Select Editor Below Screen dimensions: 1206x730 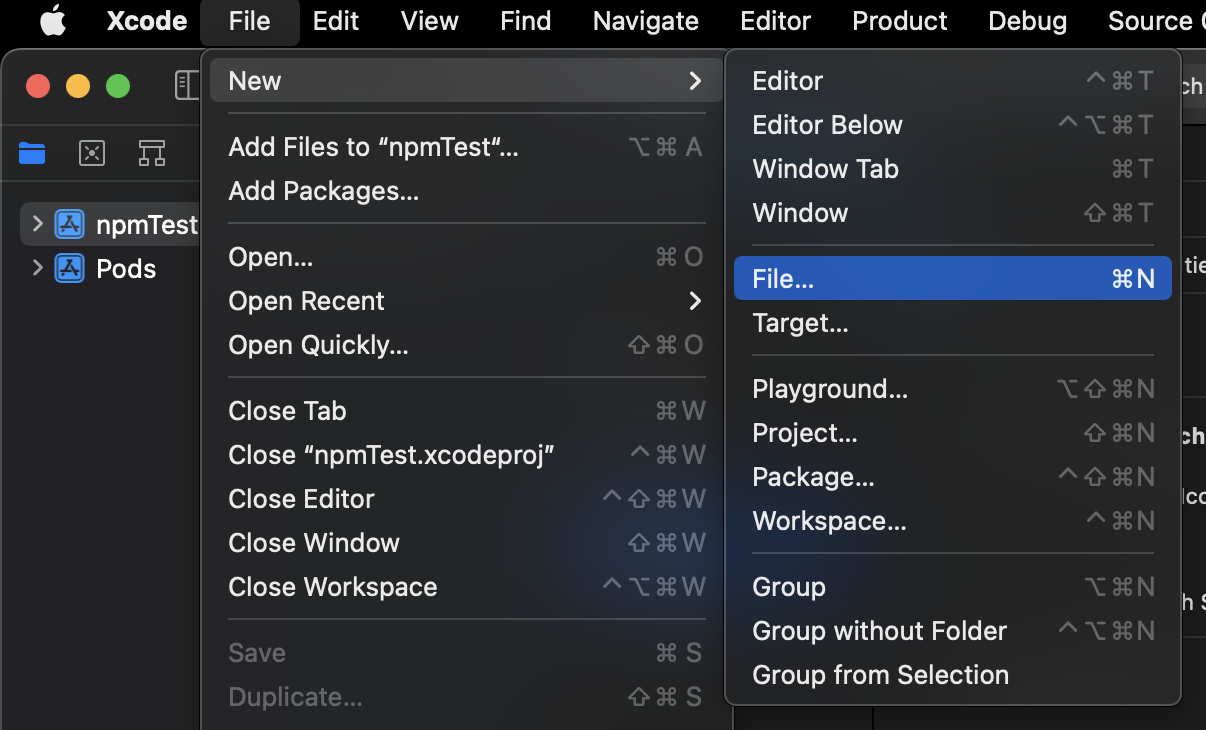(953, 125)
